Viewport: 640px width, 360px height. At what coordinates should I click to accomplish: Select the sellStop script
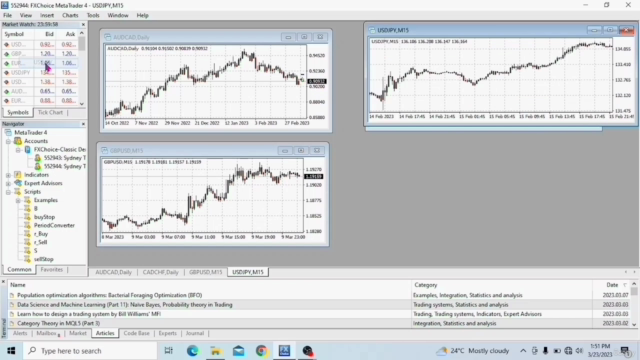44,259
